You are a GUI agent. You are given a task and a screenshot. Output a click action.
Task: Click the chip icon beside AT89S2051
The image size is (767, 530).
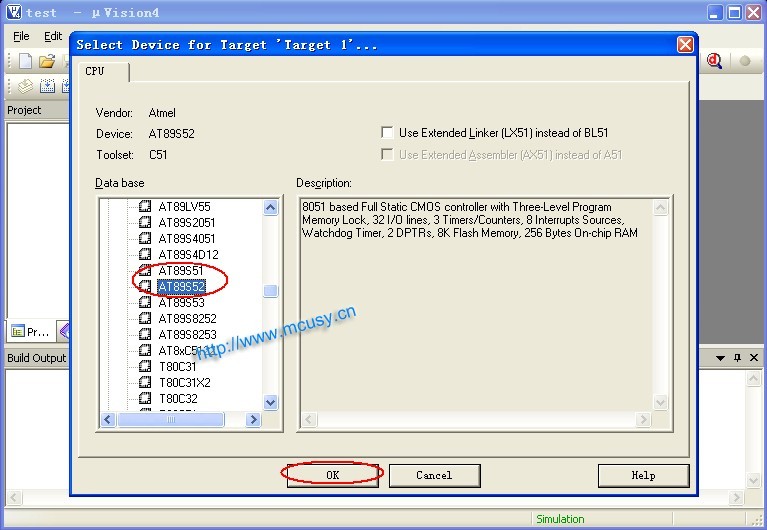pyautogui.click(x=145, y=222)
